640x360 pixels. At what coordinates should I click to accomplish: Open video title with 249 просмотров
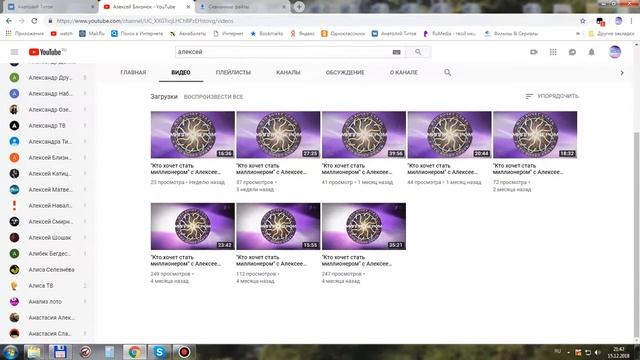(186, 260)
